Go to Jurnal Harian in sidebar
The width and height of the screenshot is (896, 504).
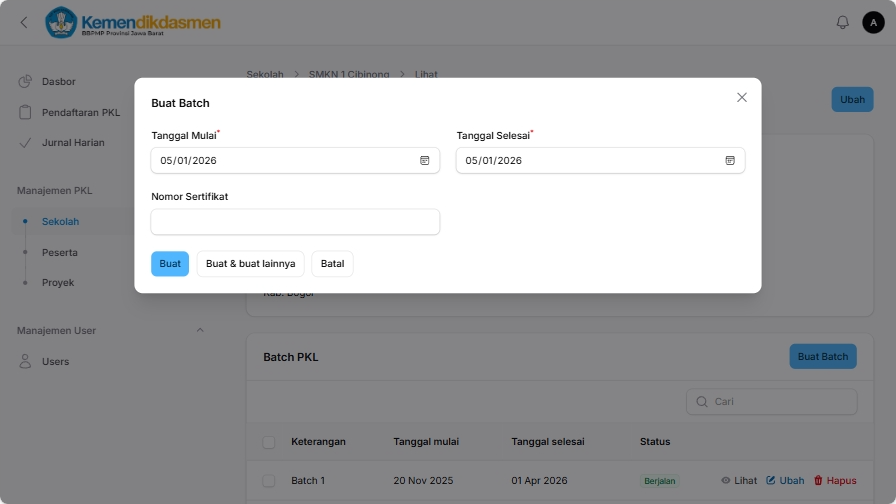(73, 142)
